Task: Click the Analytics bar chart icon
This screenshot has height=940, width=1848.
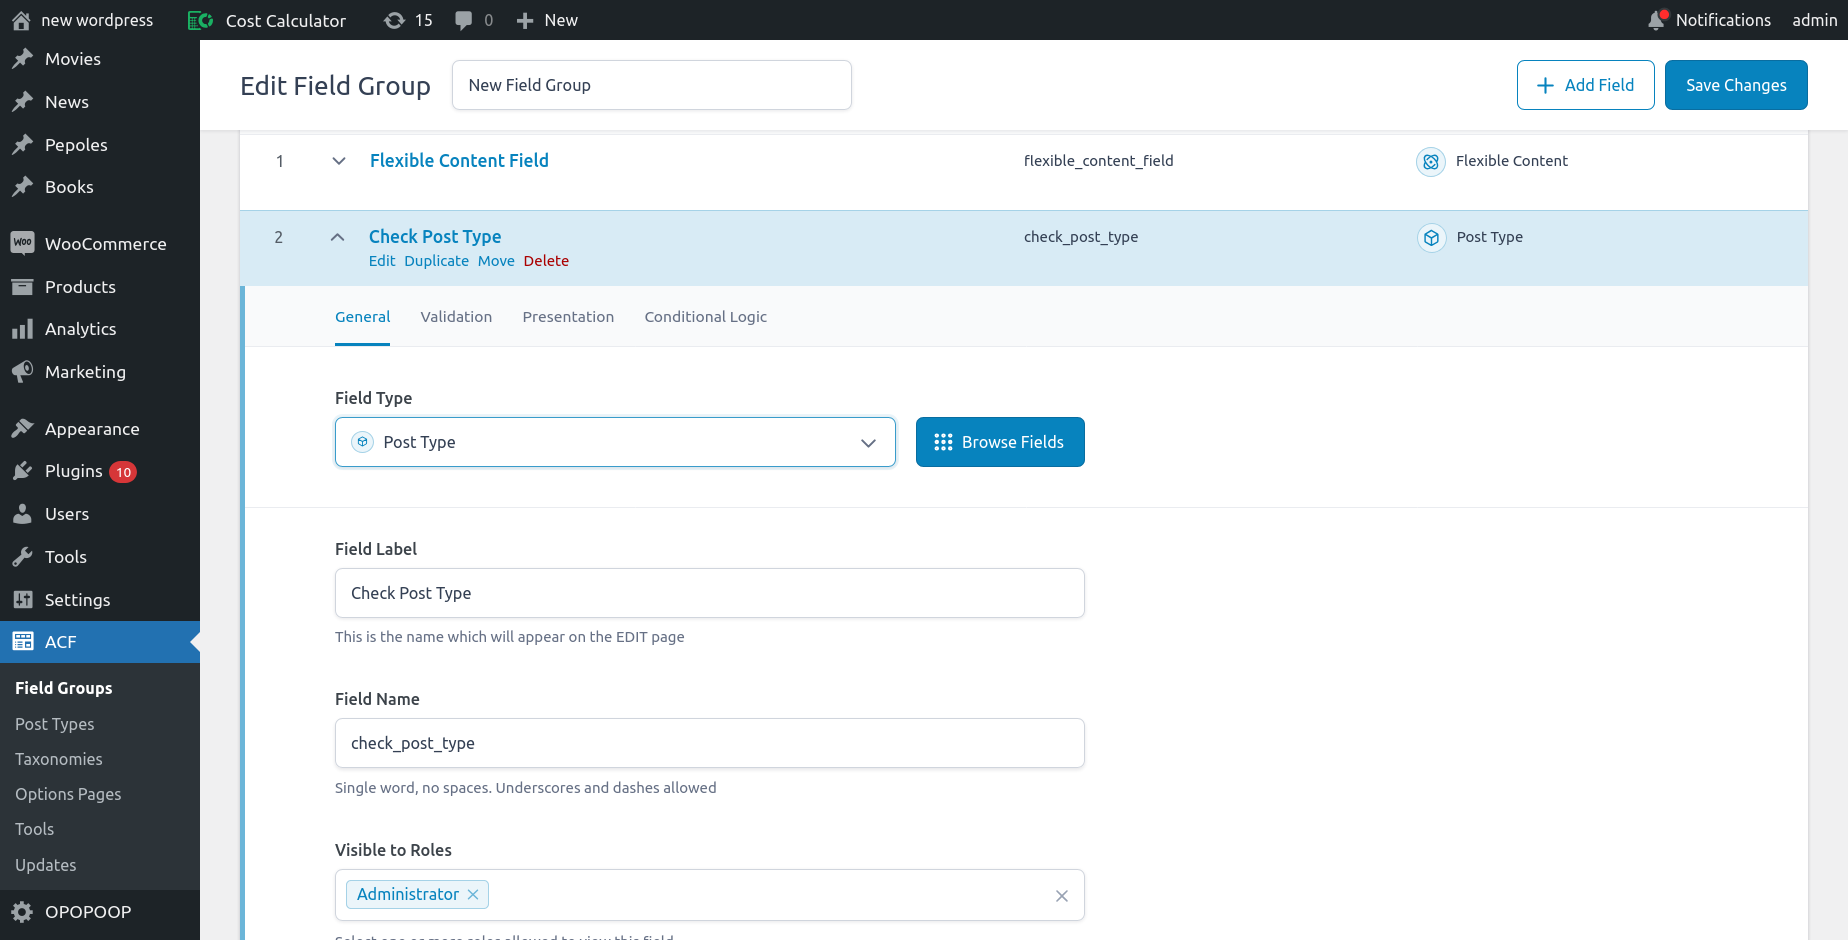Action: (x=22, y=329)
